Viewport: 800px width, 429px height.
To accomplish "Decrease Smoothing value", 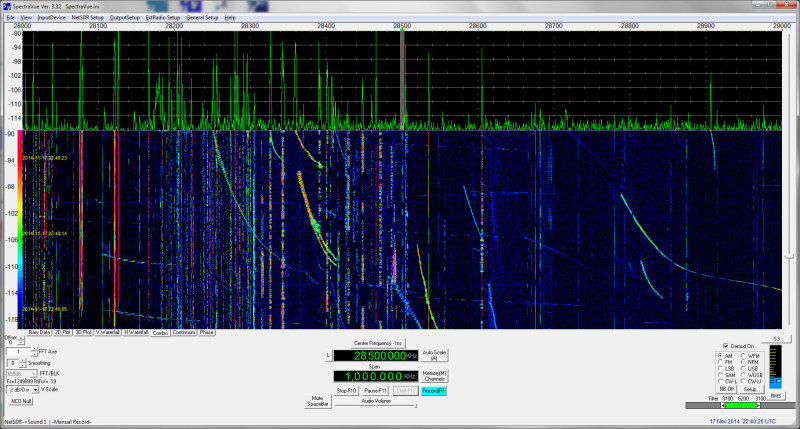I will click(22, 365).
